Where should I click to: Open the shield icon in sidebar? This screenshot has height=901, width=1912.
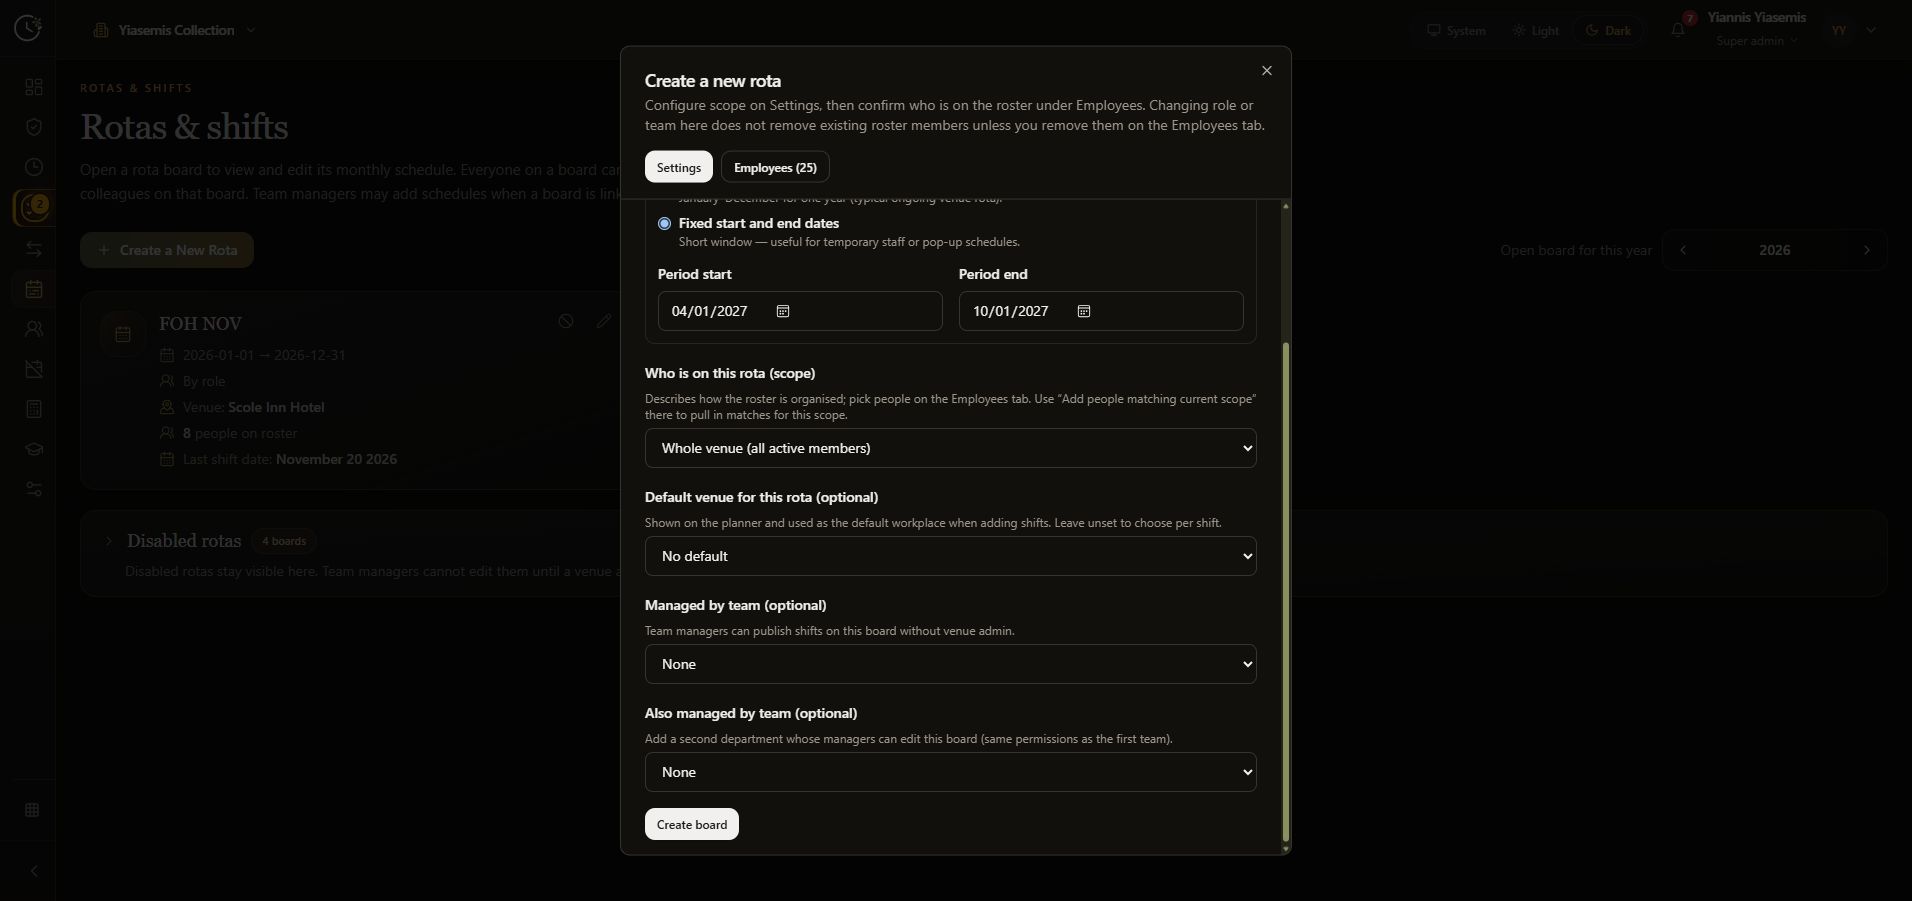pos(34,127)
